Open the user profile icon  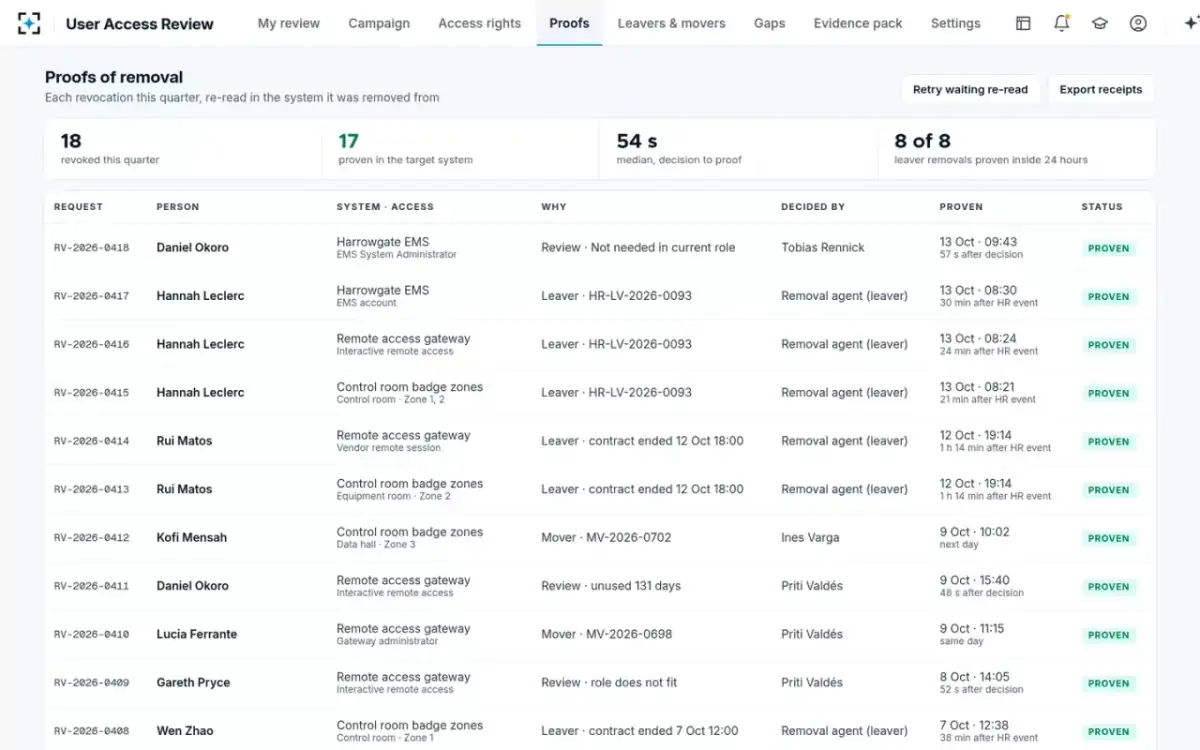pos(1138,23)
